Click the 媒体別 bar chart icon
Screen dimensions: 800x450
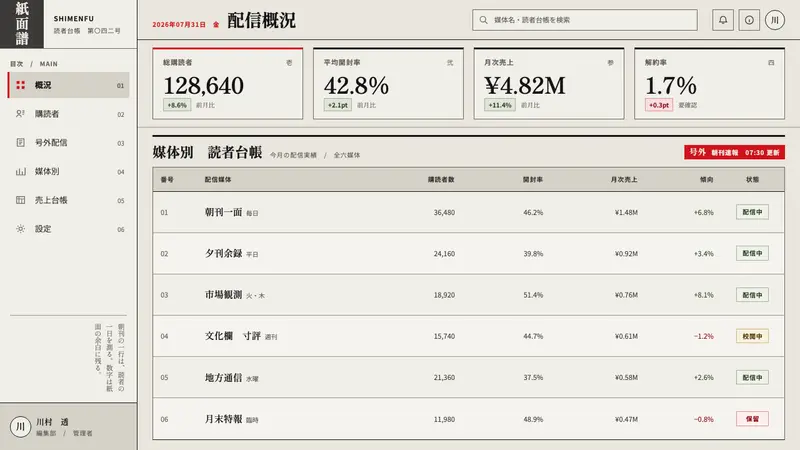coord(20,171)
